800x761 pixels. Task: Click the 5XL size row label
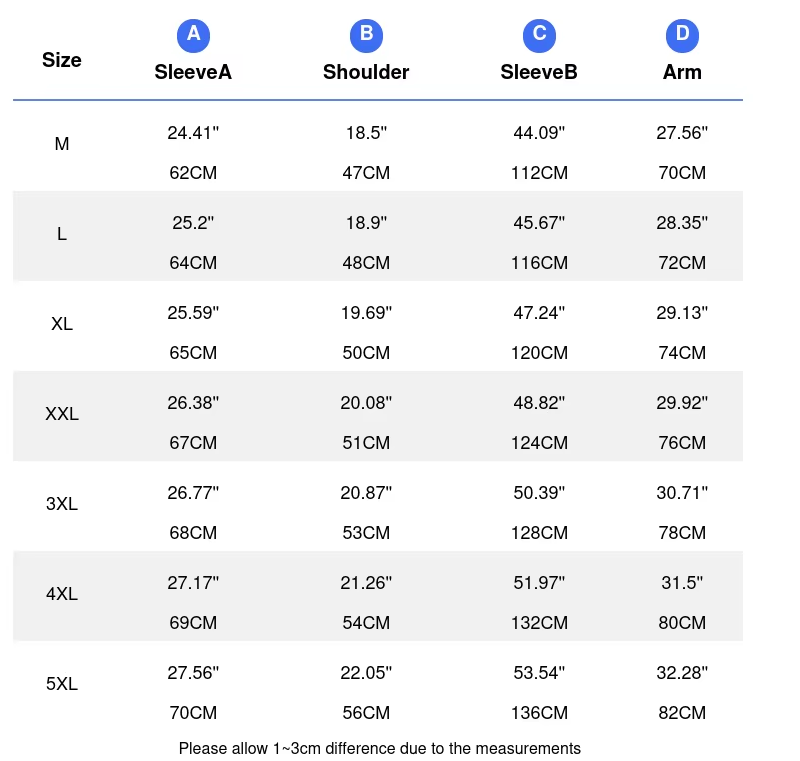pyautogui.click(x=62, y=684)
